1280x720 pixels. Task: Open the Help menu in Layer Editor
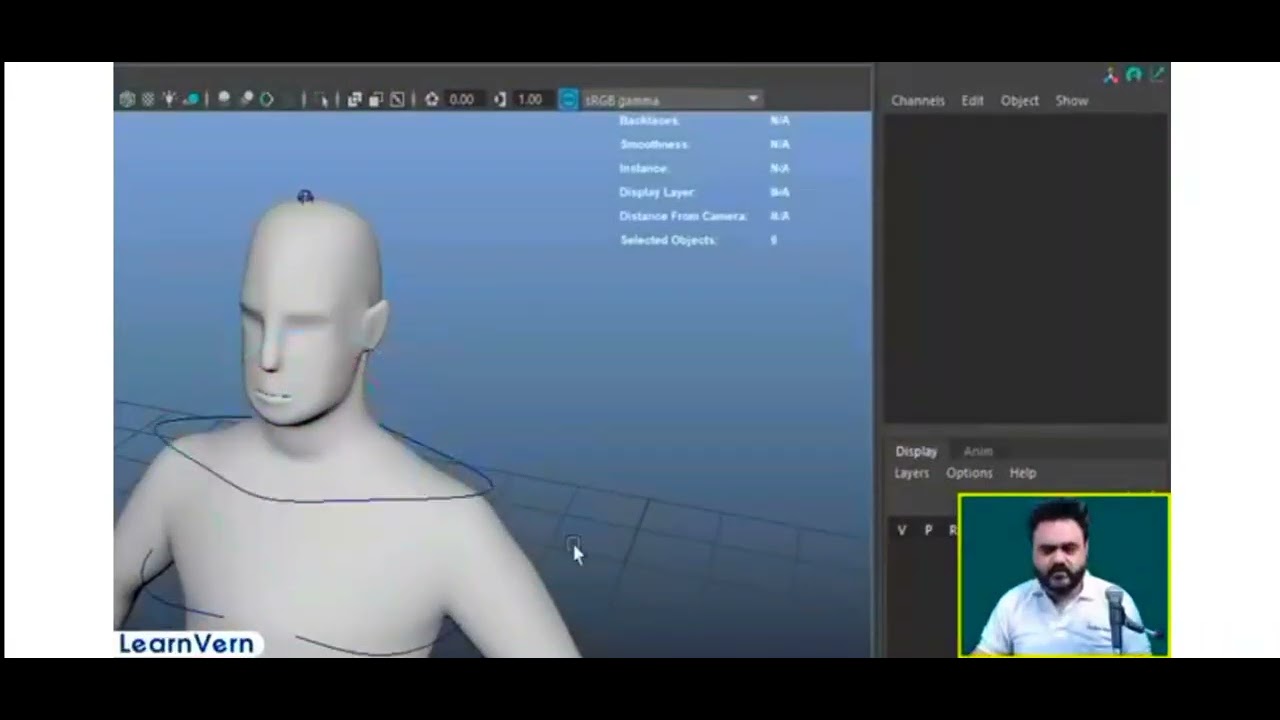pos(1023,473)
